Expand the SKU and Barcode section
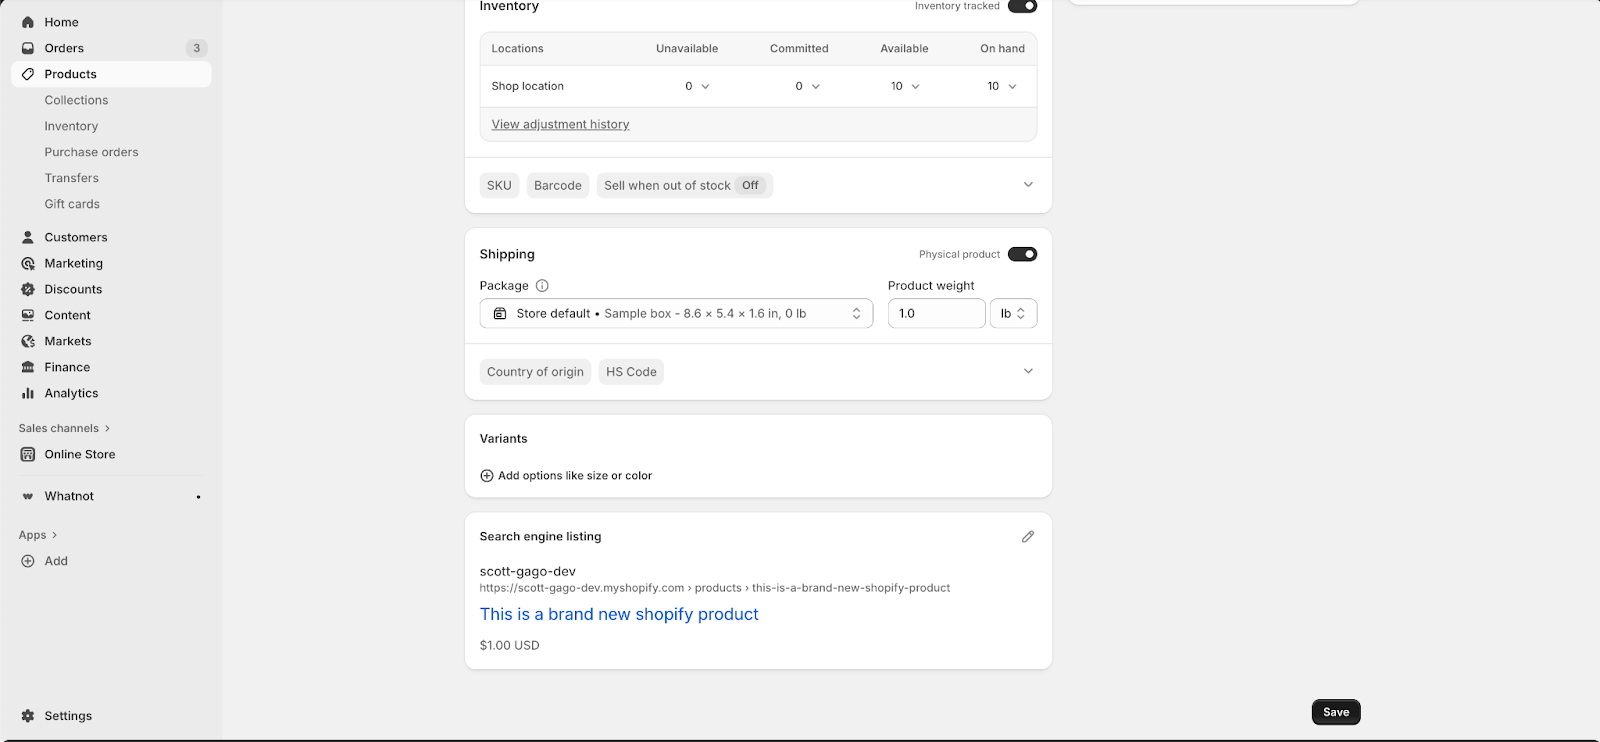The image size is (1600, 742). pos(1028,185)
